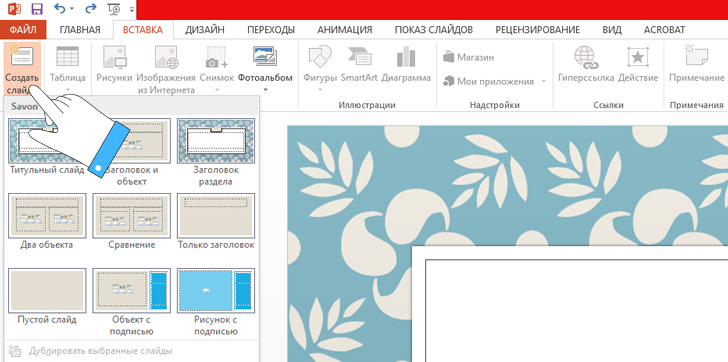Image resolution: width=728 pixels, height=362 pixels.
Task: Click the Действие star icon
Action: (638, 58)
